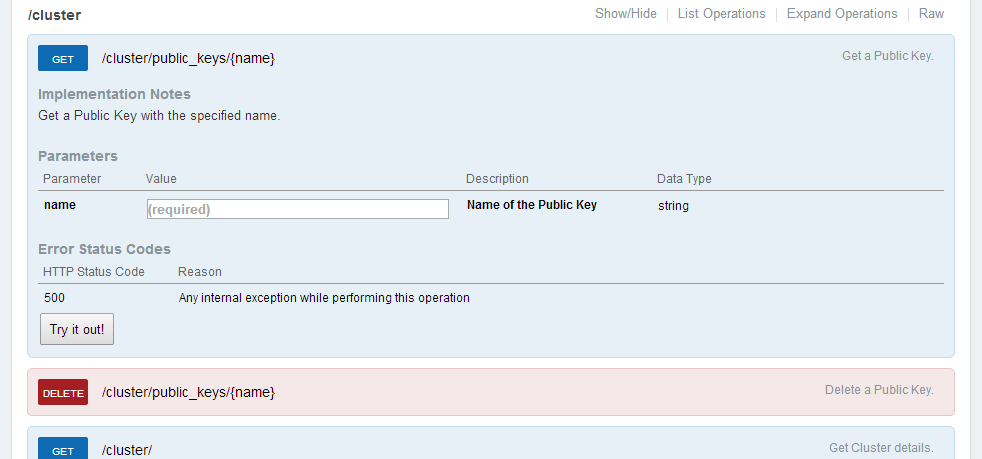Click the red DELETE method badge
This screenshot has width=982, height=459.
63,393
